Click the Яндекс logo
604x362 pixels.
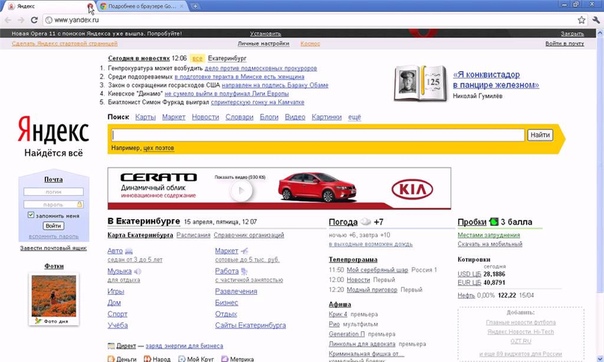(53, 130)
